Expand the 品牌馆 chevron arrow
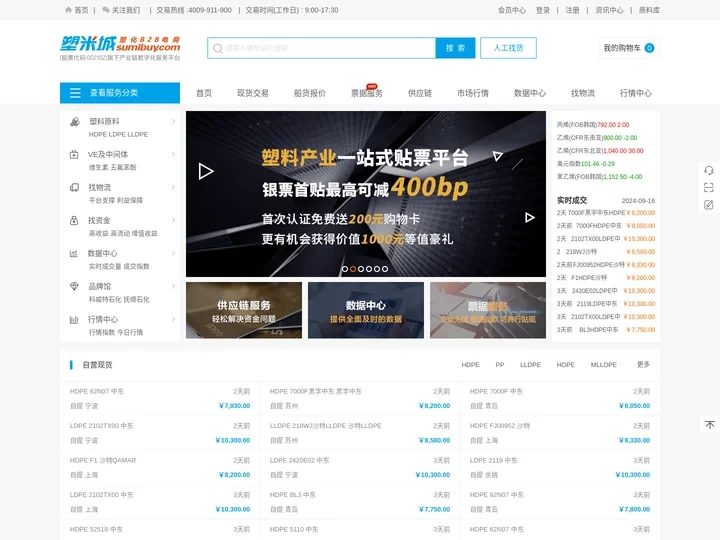 tap(173, 287)
